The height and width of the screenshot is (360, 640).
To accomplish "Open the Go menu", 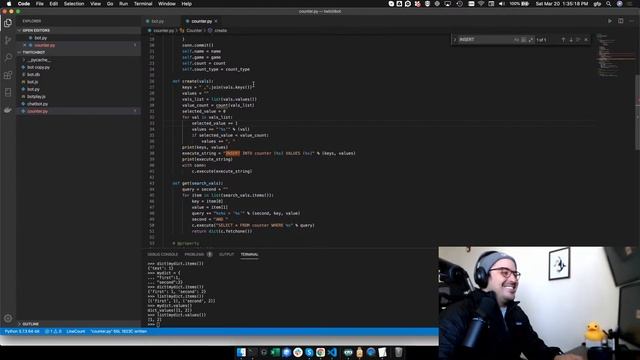I will pyautogui.click(x=110, y=4).
